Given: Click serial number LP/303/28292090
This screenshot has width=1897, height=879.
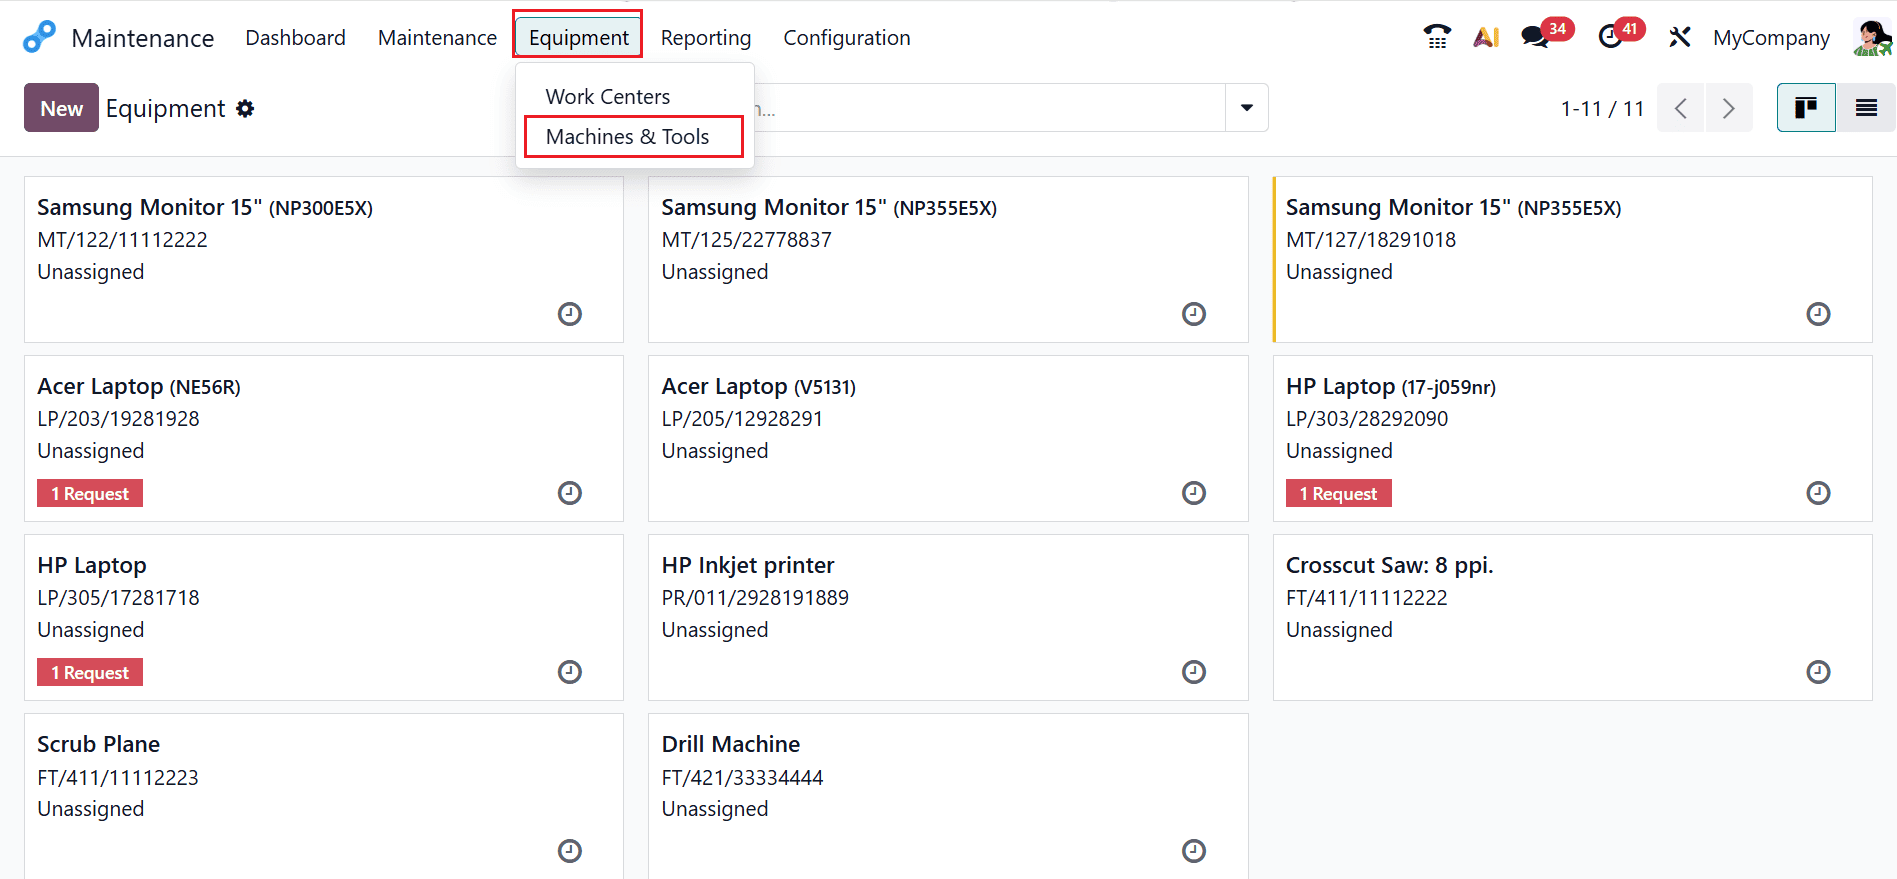Looking at the screenshot, I should [x=1366, y=418].
